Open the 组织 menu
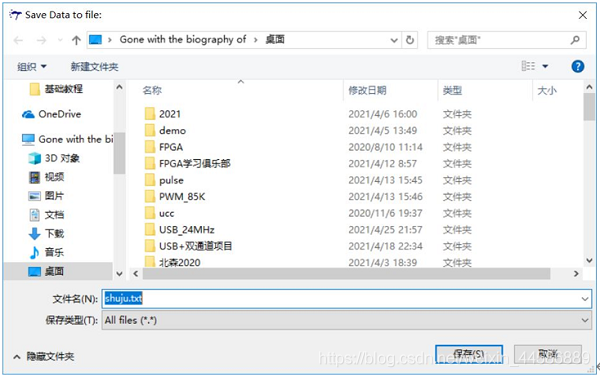600x377 pixels. [32, 67]
